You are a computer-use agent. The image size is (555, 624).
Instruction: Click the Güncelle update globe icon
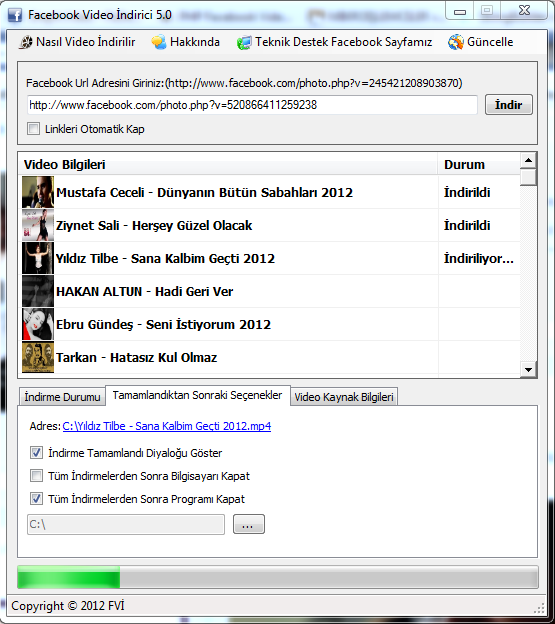click(x=456, y=42)
